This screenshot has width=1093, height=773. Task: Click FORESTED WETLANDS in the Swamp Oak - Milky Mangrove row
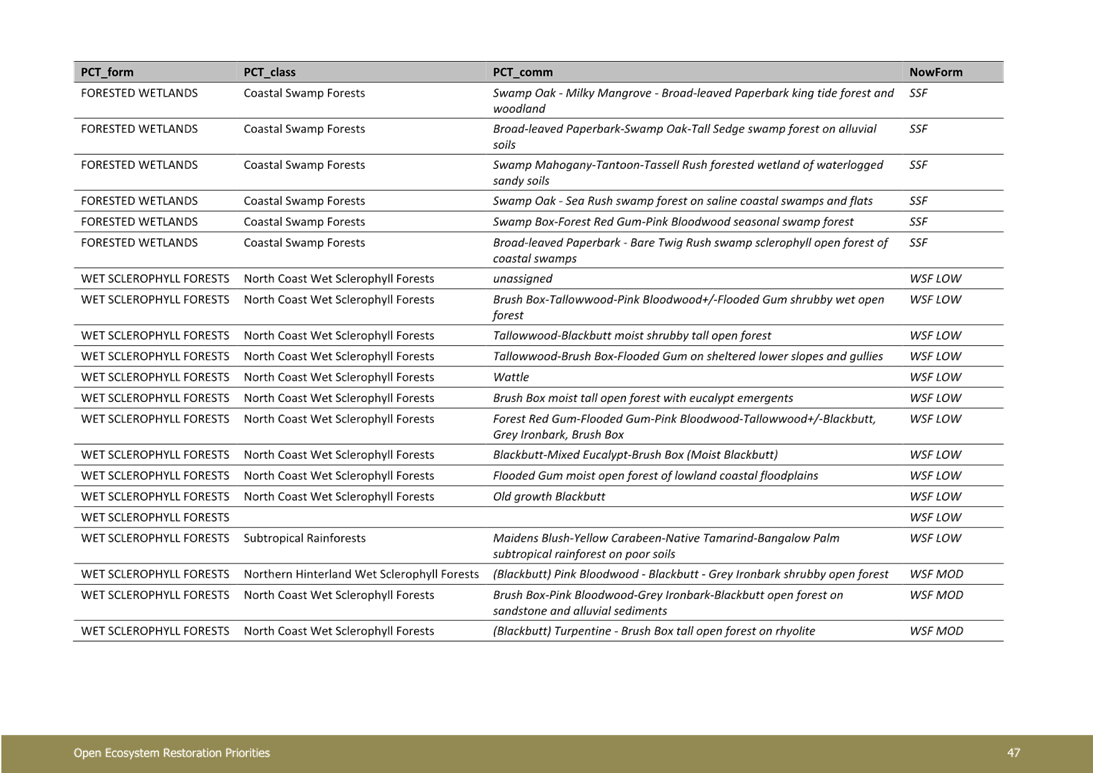click(139, 93)
